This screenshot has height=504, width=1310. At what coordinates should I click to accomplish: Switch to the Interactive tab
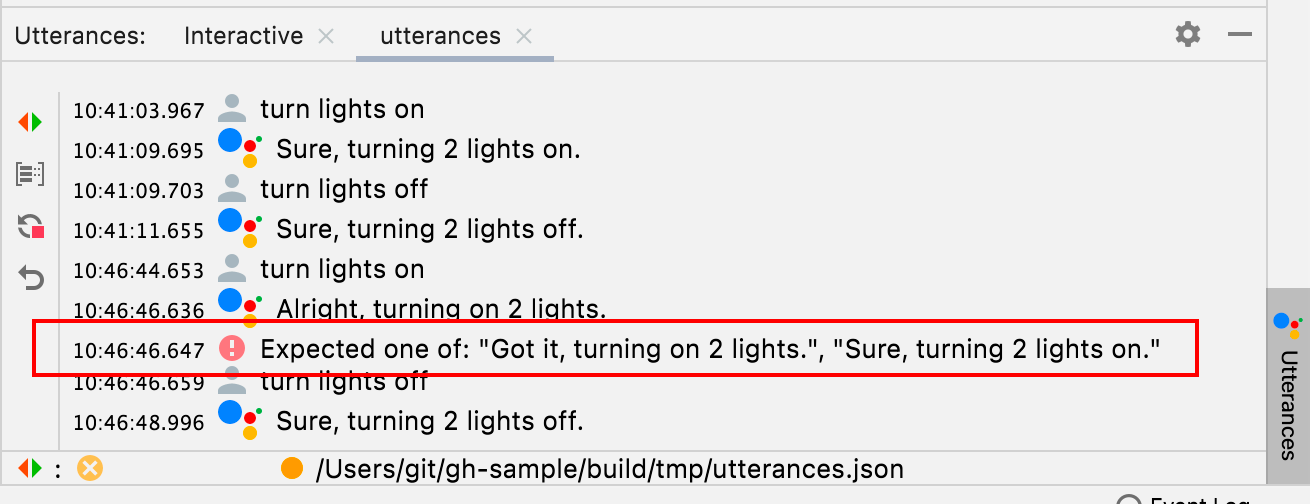(x=243, y=36)
